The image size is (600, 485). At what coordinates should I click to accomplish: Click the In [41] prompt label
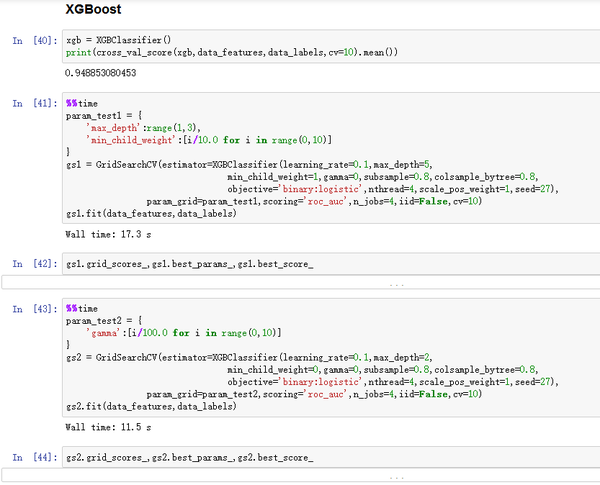point(35,103)
